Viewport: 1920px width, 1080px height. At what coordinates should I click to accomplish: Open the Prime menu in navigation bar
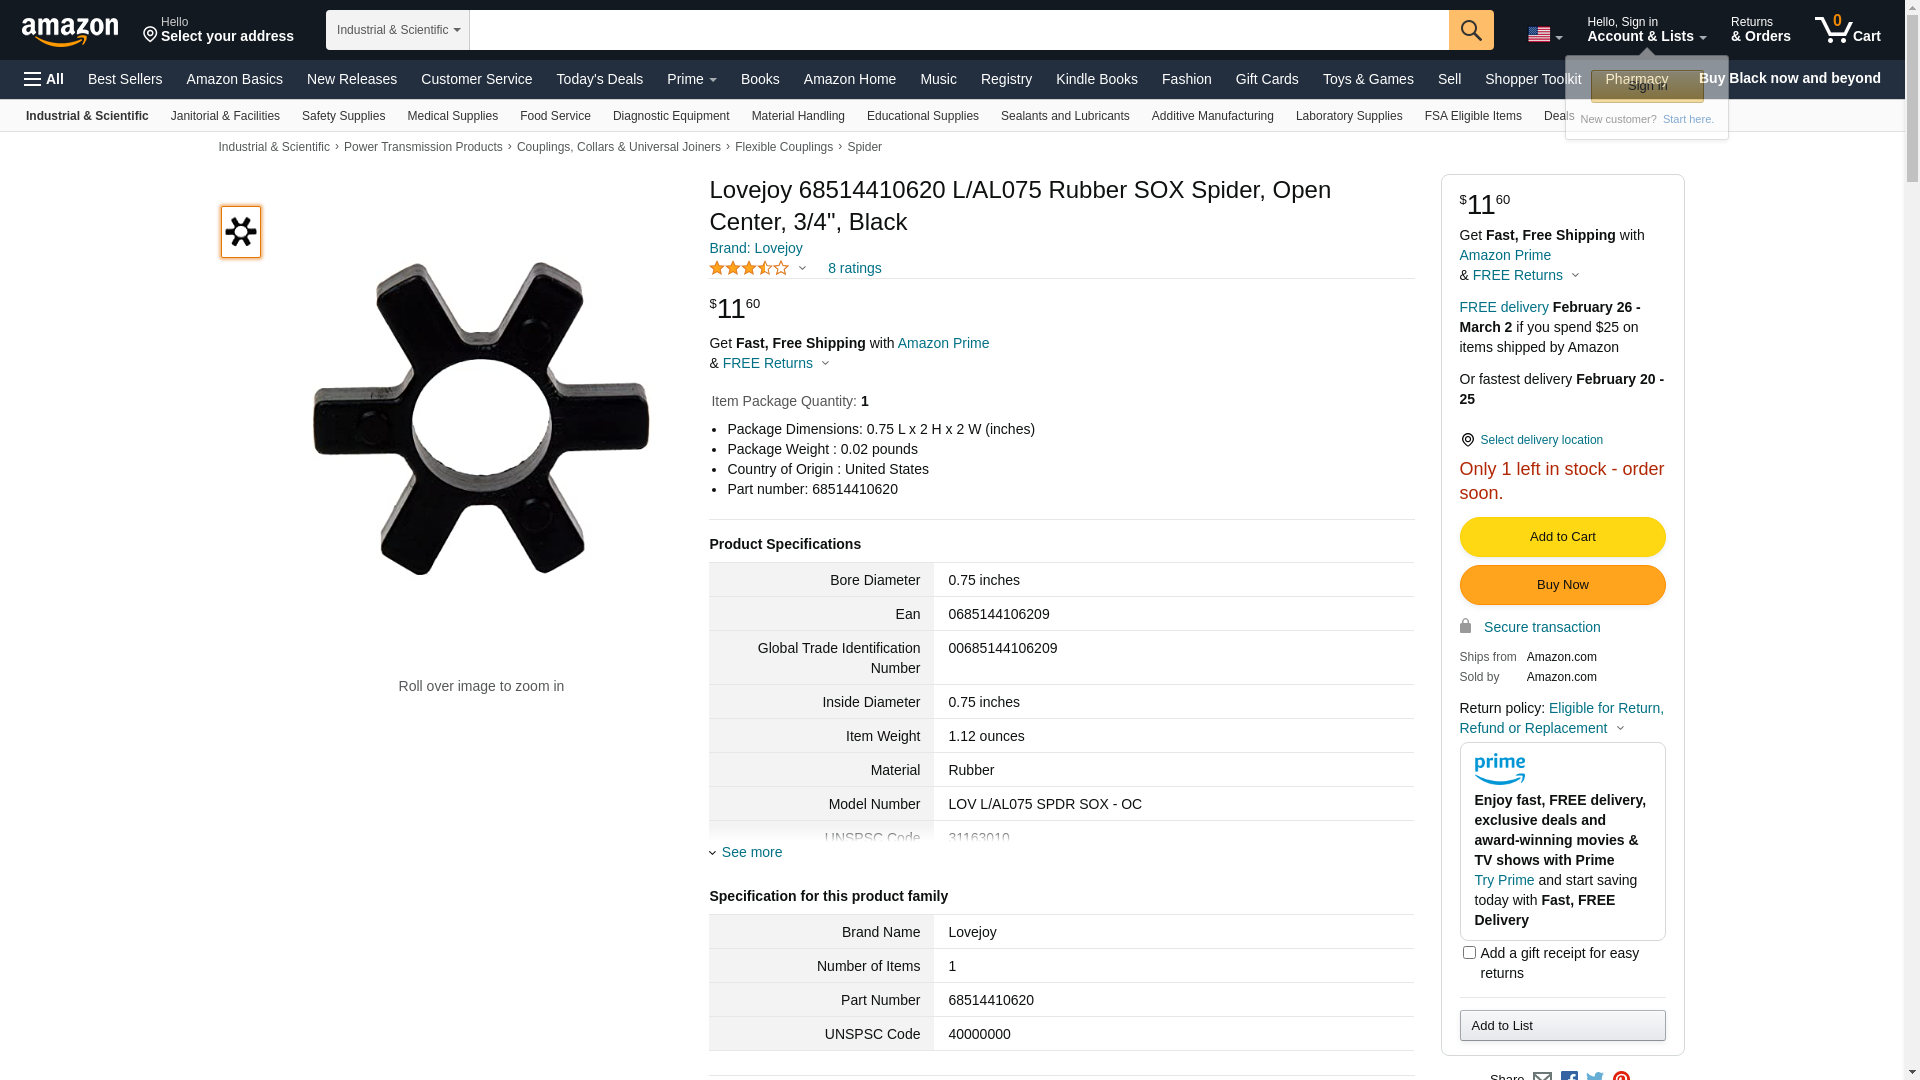[691, 79]
